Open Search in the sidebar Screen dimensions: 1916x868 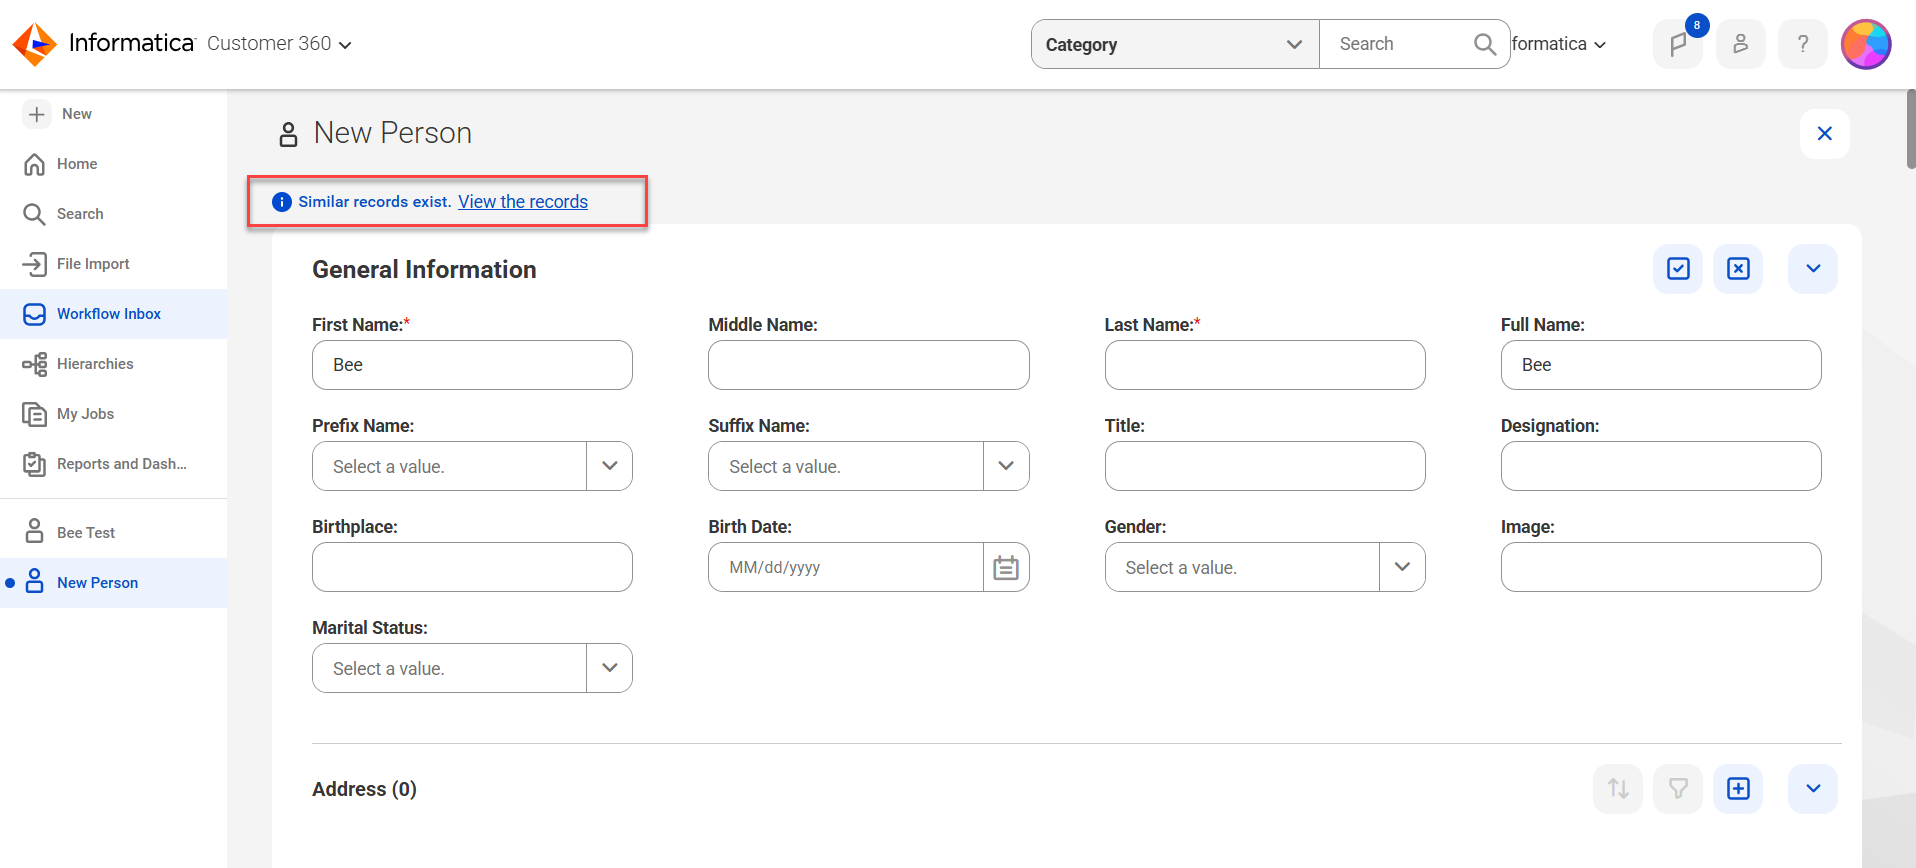tap(113, 214)
